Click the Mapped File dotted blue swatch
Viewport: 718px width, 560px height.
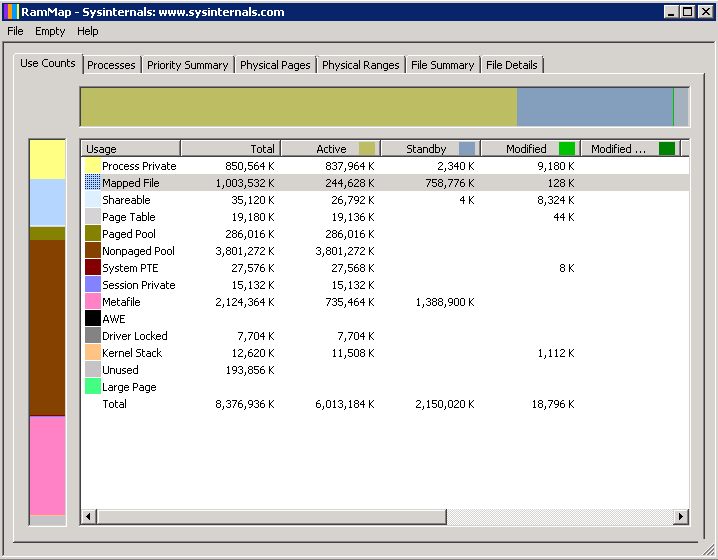pyautogui.click(x=93, y=183)
